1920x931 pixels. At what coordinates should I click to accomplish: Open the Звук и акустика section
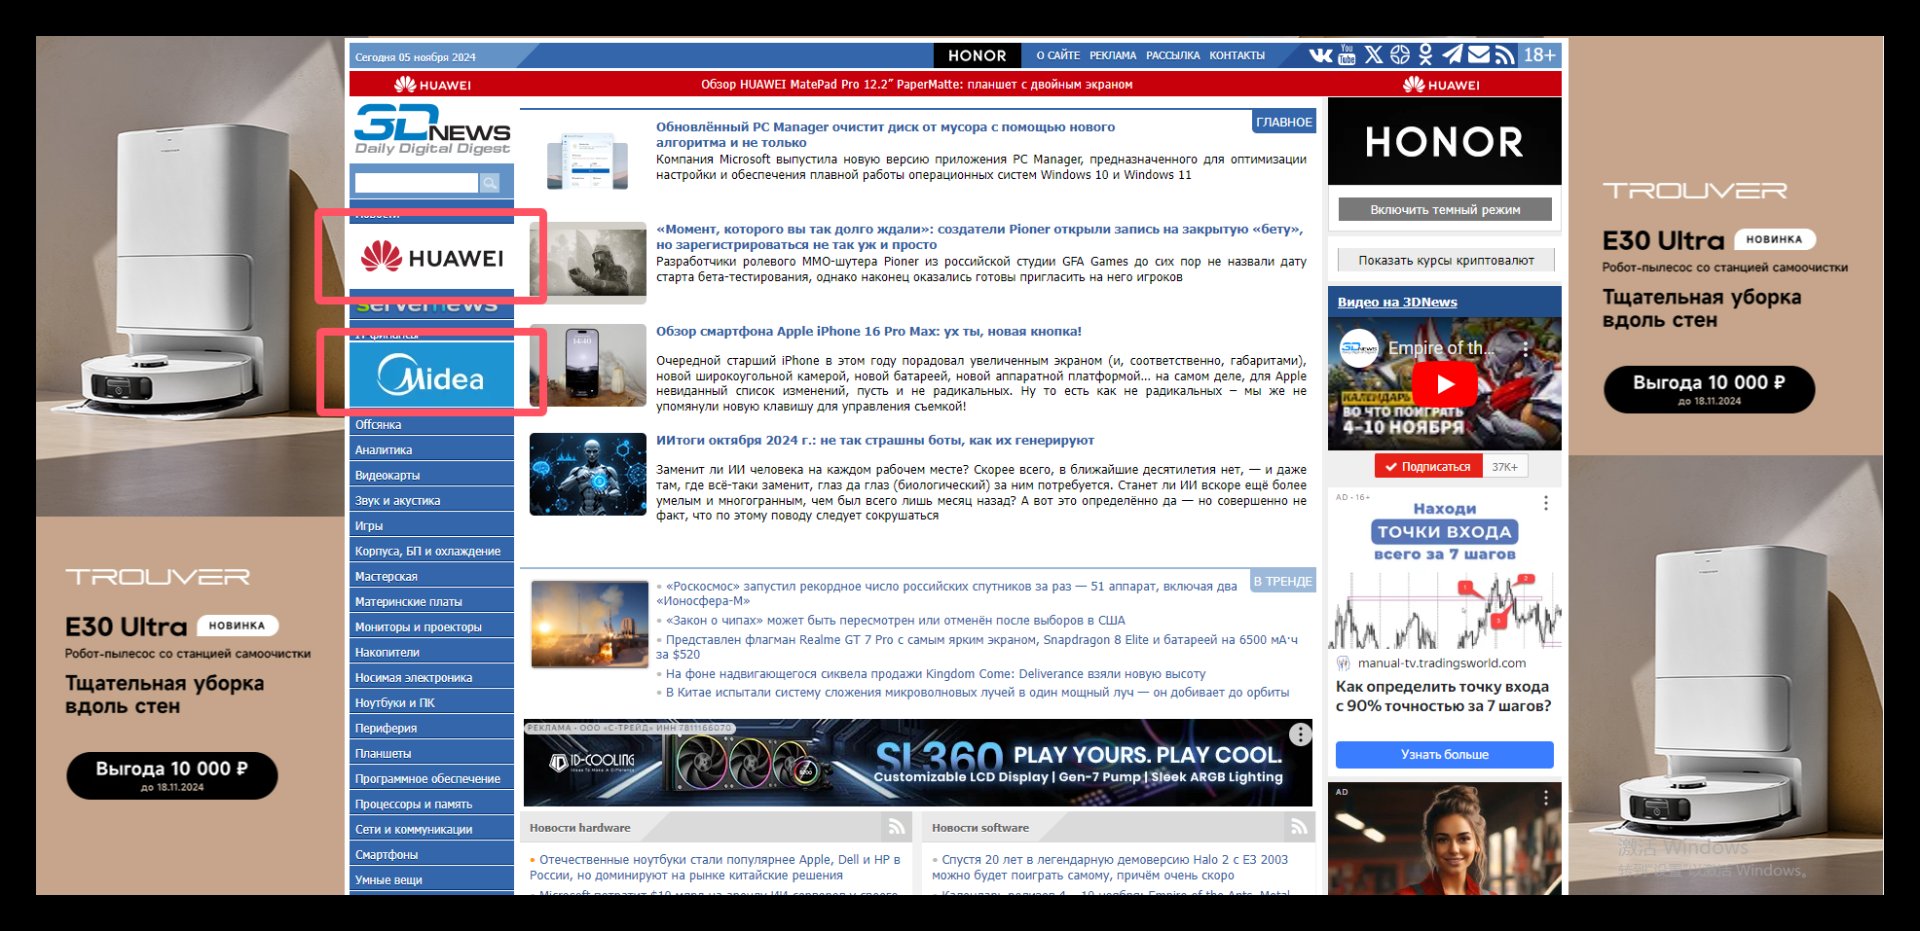(432, 501)
